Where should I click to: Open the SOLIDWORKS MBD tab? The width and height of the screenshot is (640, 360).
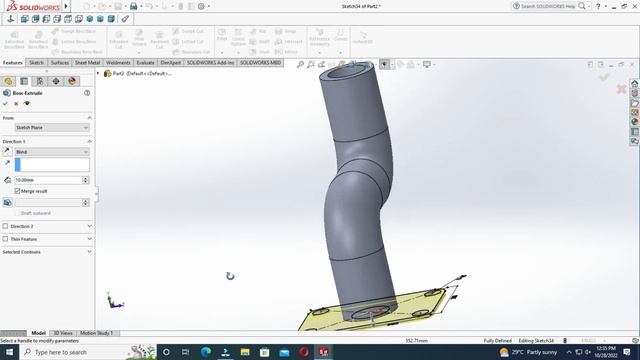coord(260,63)
